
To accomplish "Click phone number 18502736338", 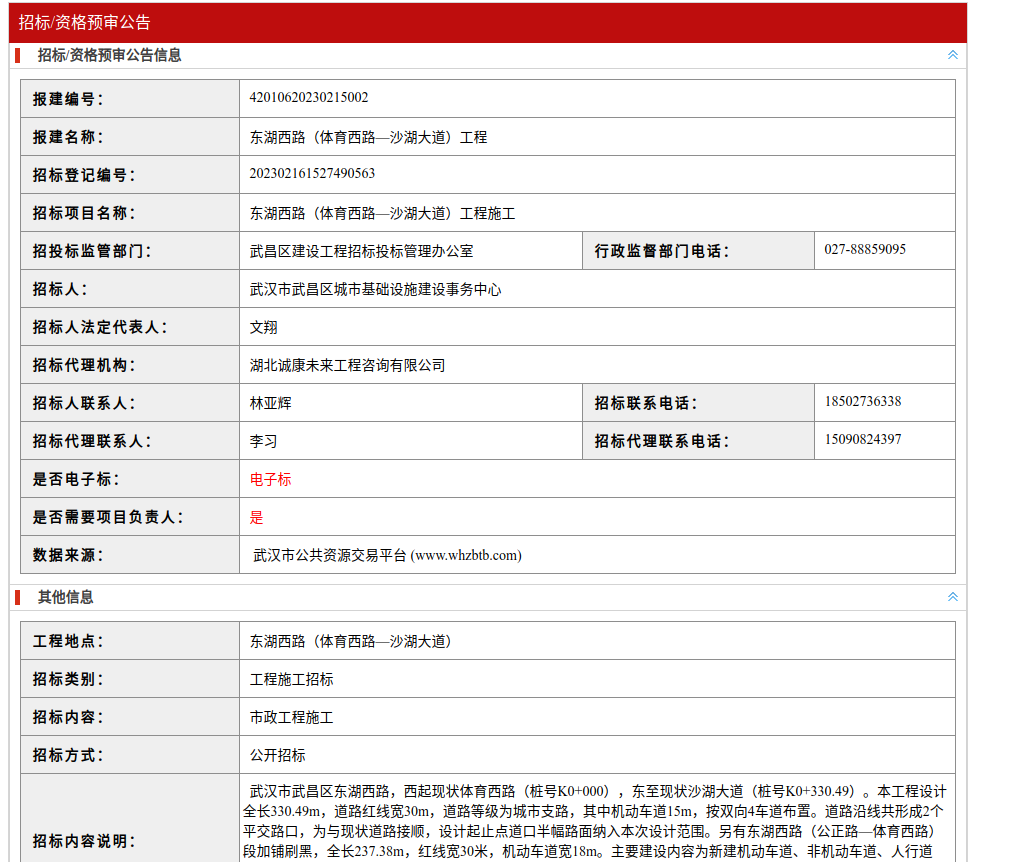I will point(863,402).
